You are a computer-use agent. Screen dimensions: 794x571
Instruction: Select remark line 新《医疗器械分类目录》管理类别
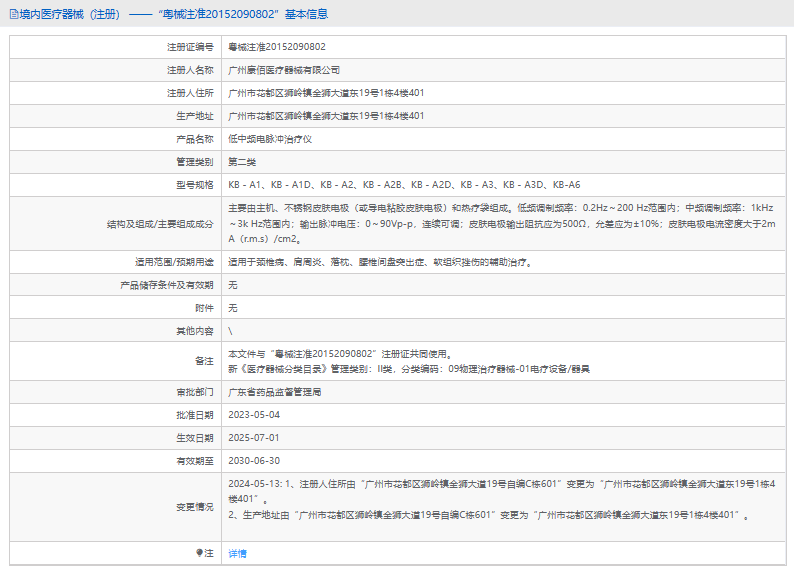point(409,369)
